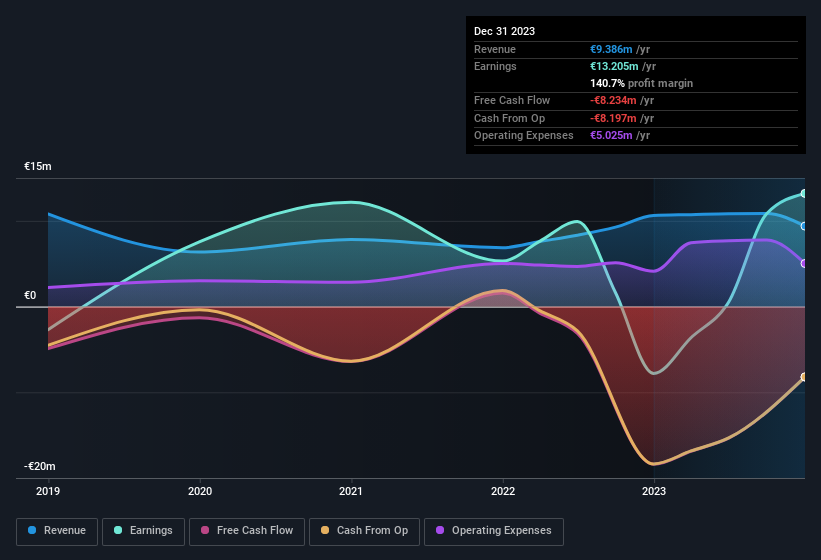Click the 2019 x-axis label
This screenshot has height=560, width=821.
pyautogui.click(x=48, y=491)
